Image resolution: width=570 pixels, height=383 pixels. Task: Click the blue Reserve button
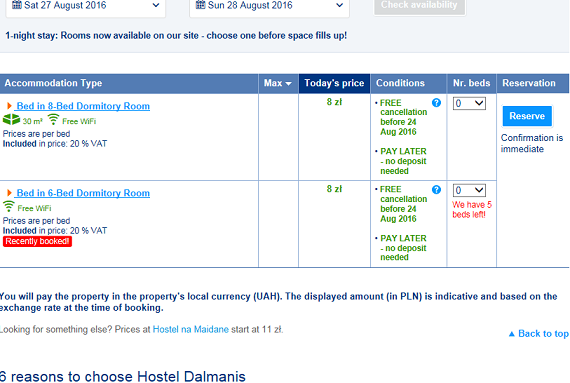coord(527,116)
